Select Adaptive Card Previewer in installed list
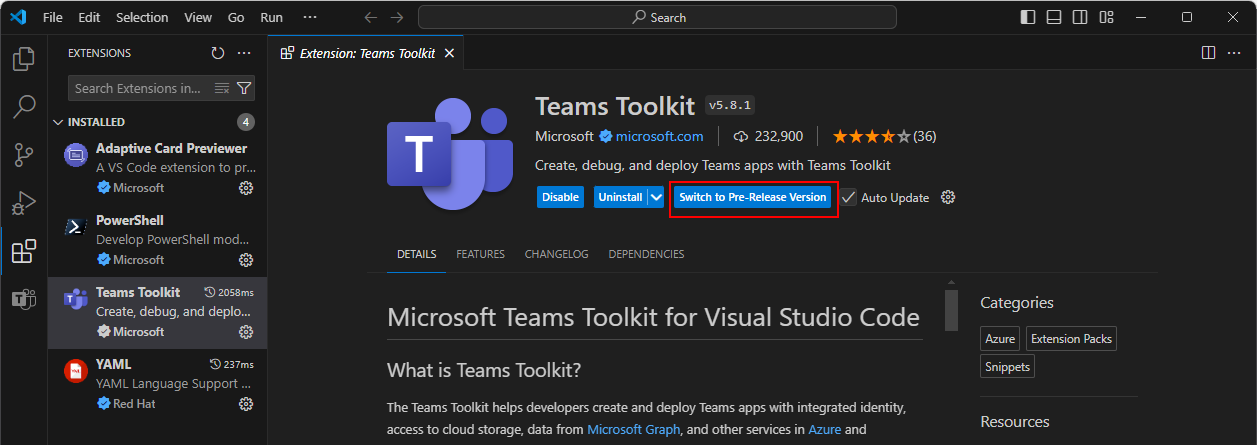1257x445 pixels. point(157,169)
